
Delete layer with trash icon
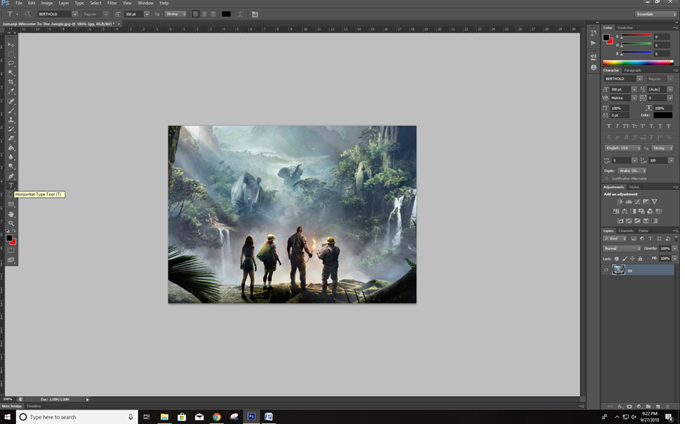click(x=668, y=407)
